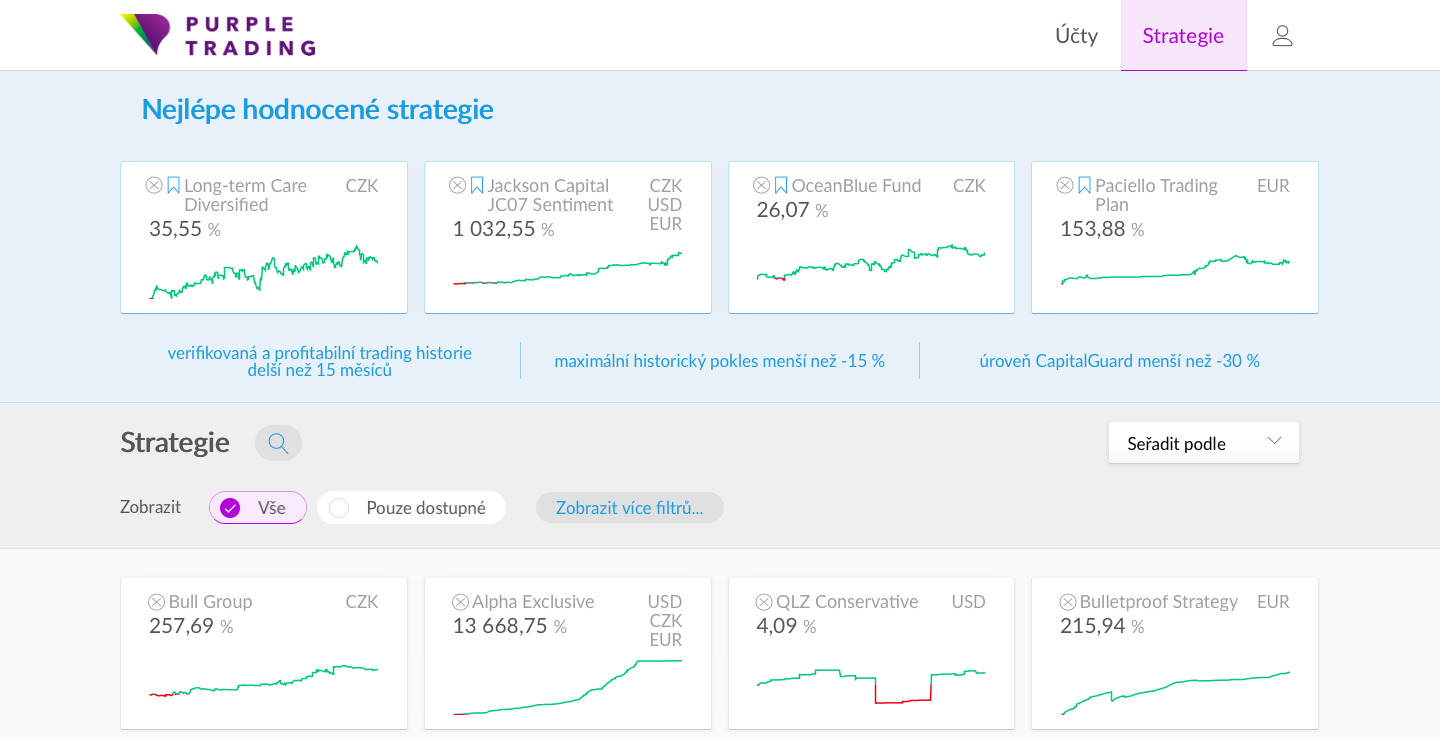Toggle the bookmark icon on OceanBlue Fund
Screen dimensions: 1440x739
click(781, 185)
